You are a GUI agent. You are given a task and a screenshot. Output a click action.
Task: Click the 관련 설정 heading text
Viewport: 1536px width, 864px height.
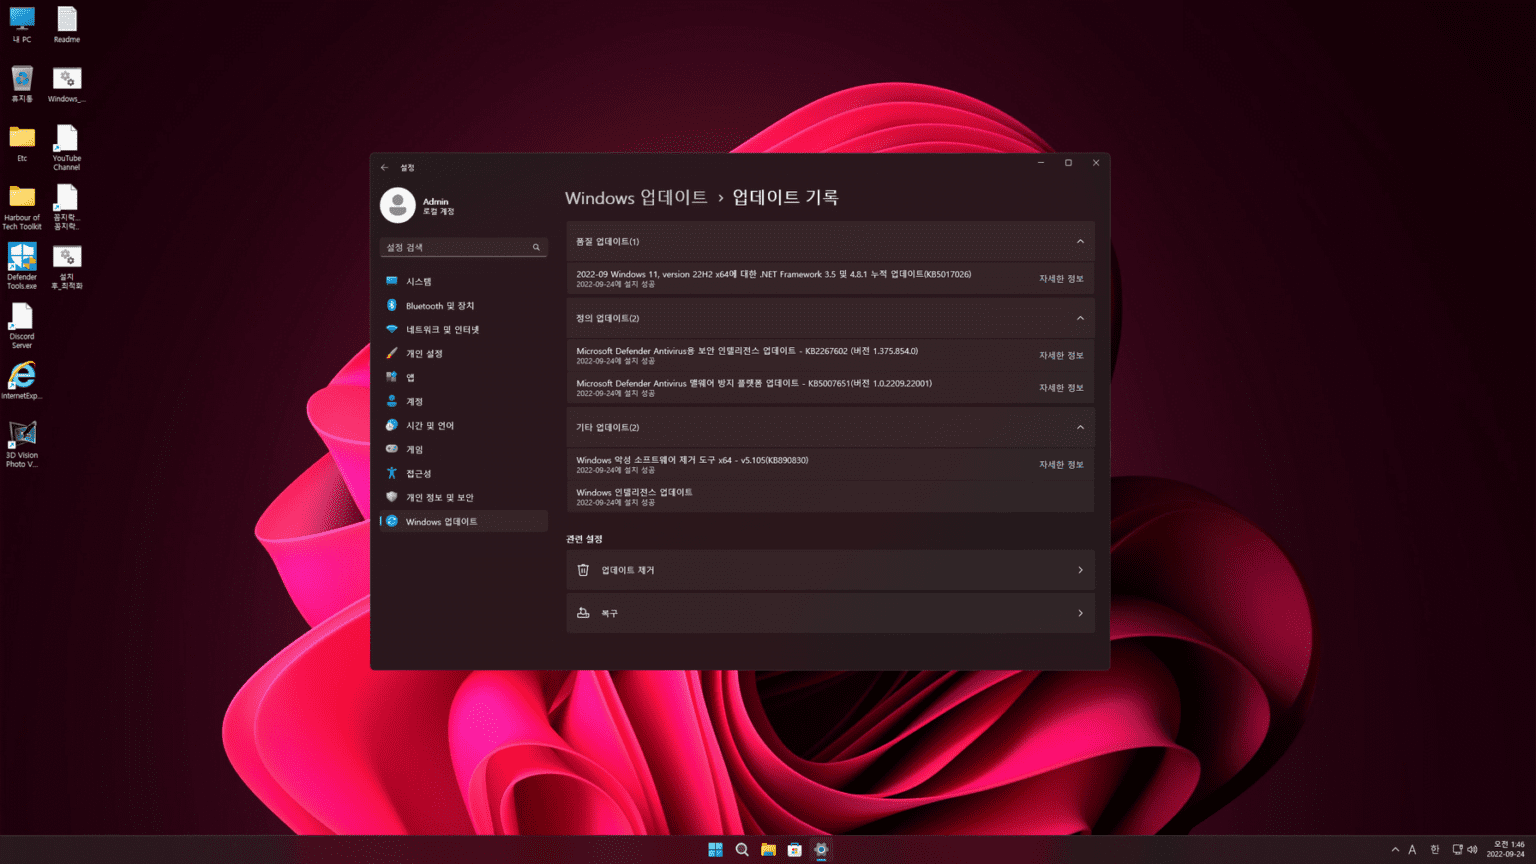584,539
